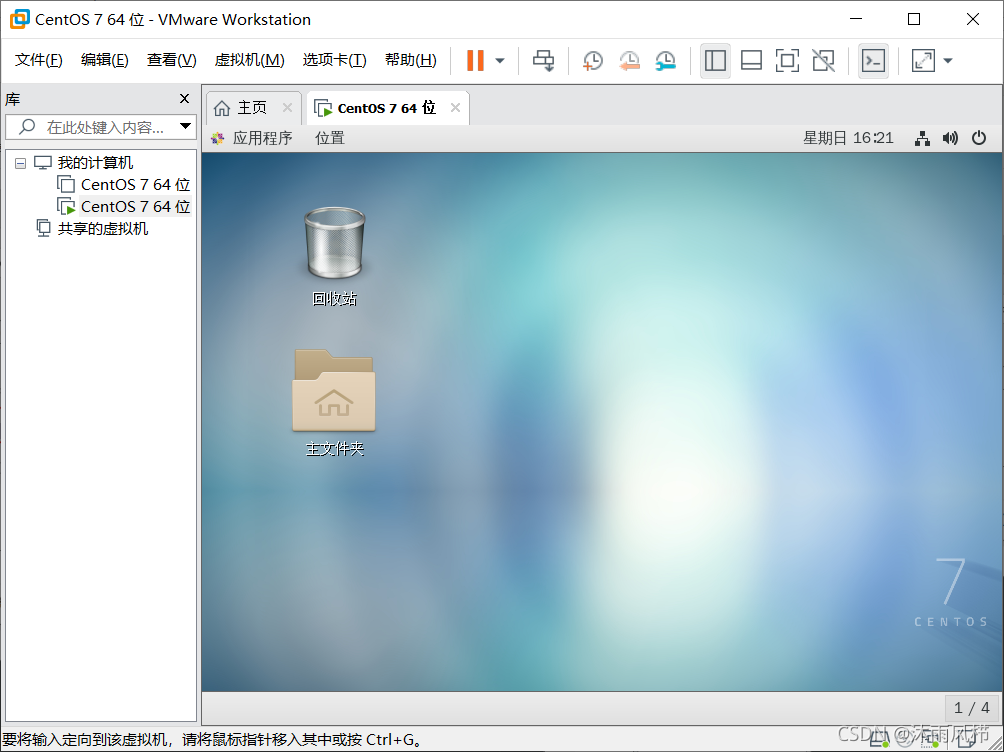This screenshot has width=1004, height=752.
Task: Take a snapshot of the virtual machine
Action: point(593,61)
